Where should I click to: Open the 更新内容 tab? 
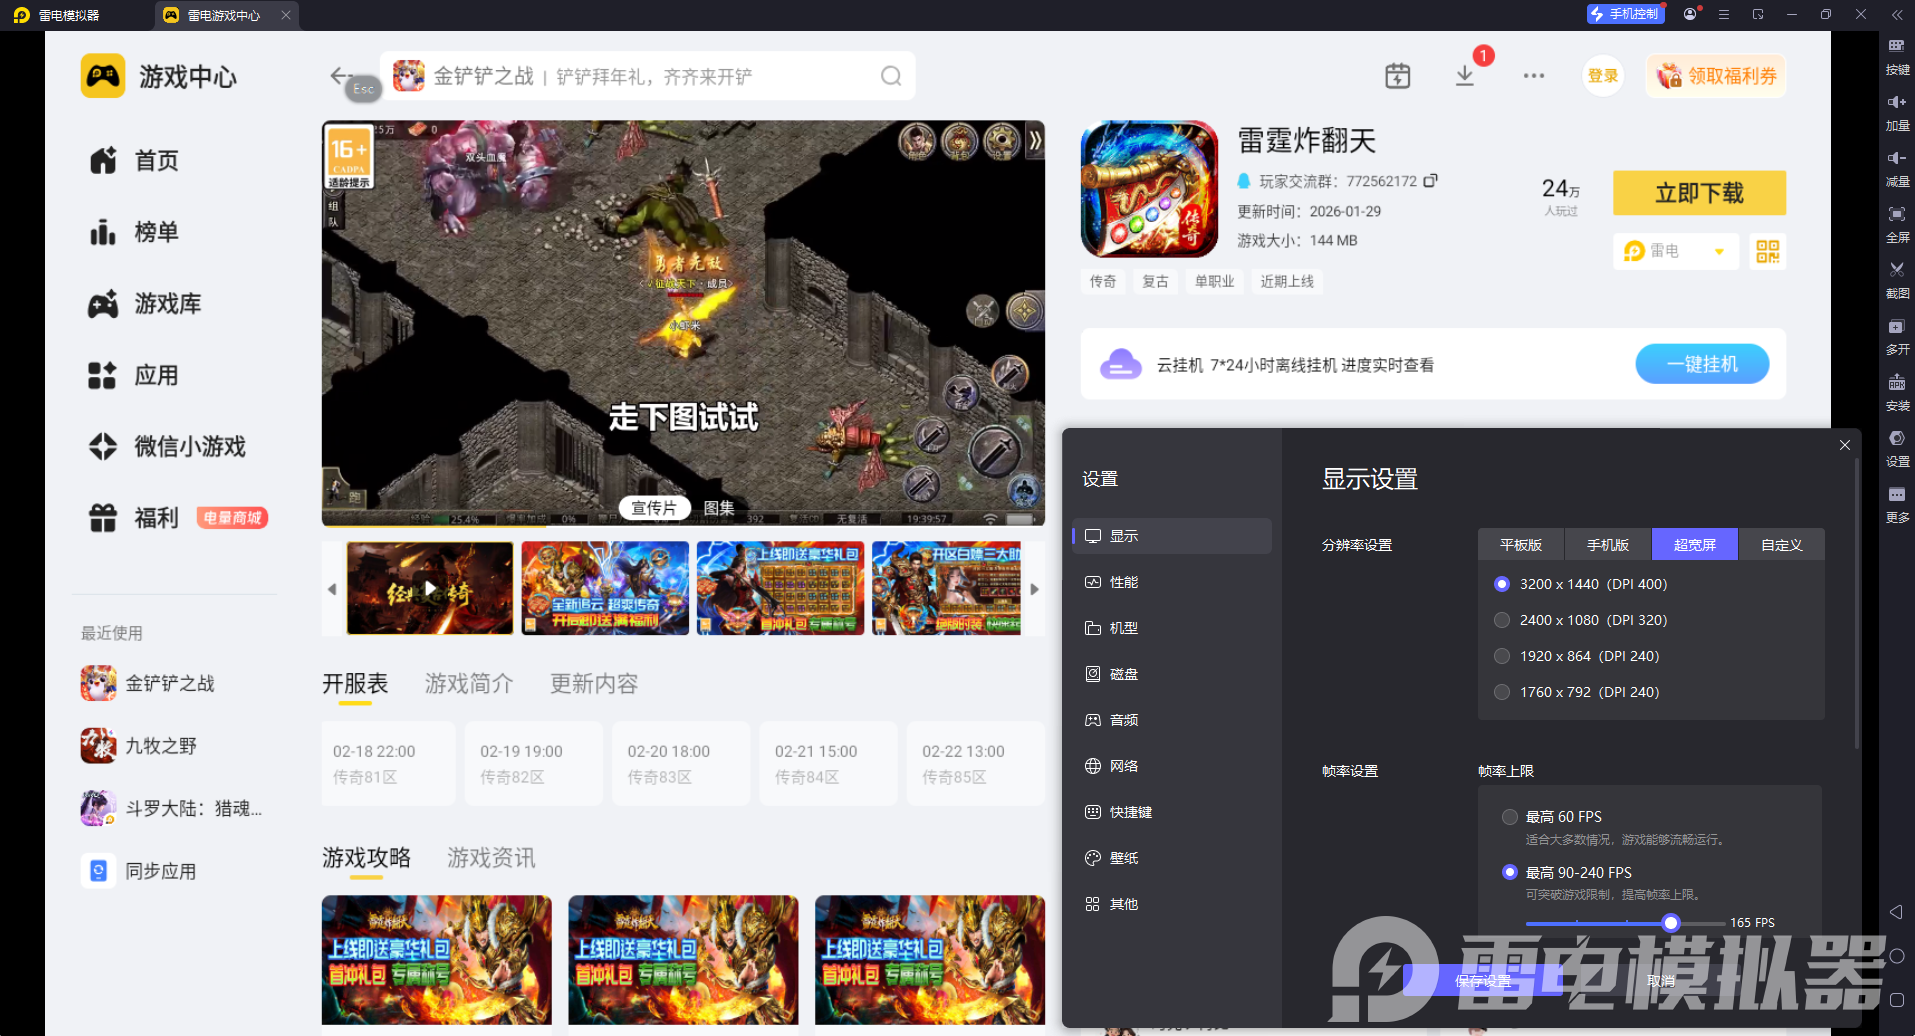[594, 684]
